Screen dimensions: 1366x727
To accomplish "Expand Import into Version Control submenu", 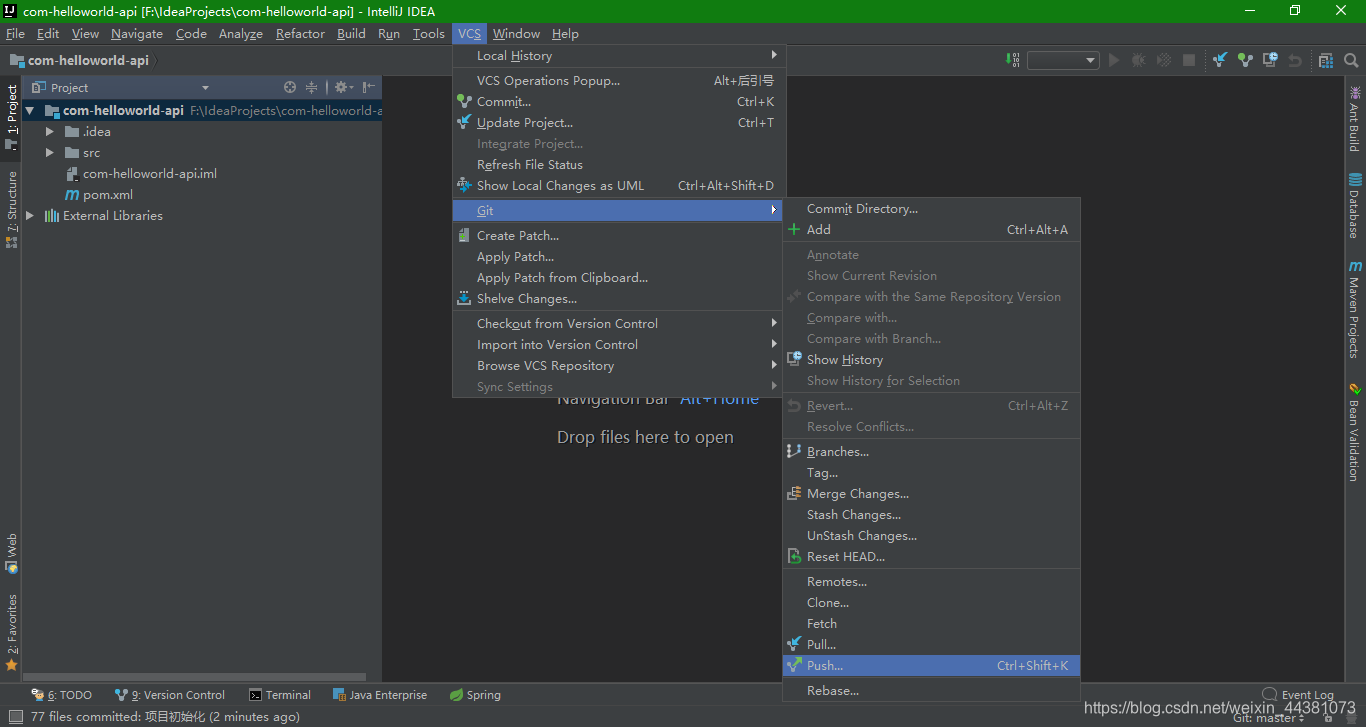I will tap(619, 345).
